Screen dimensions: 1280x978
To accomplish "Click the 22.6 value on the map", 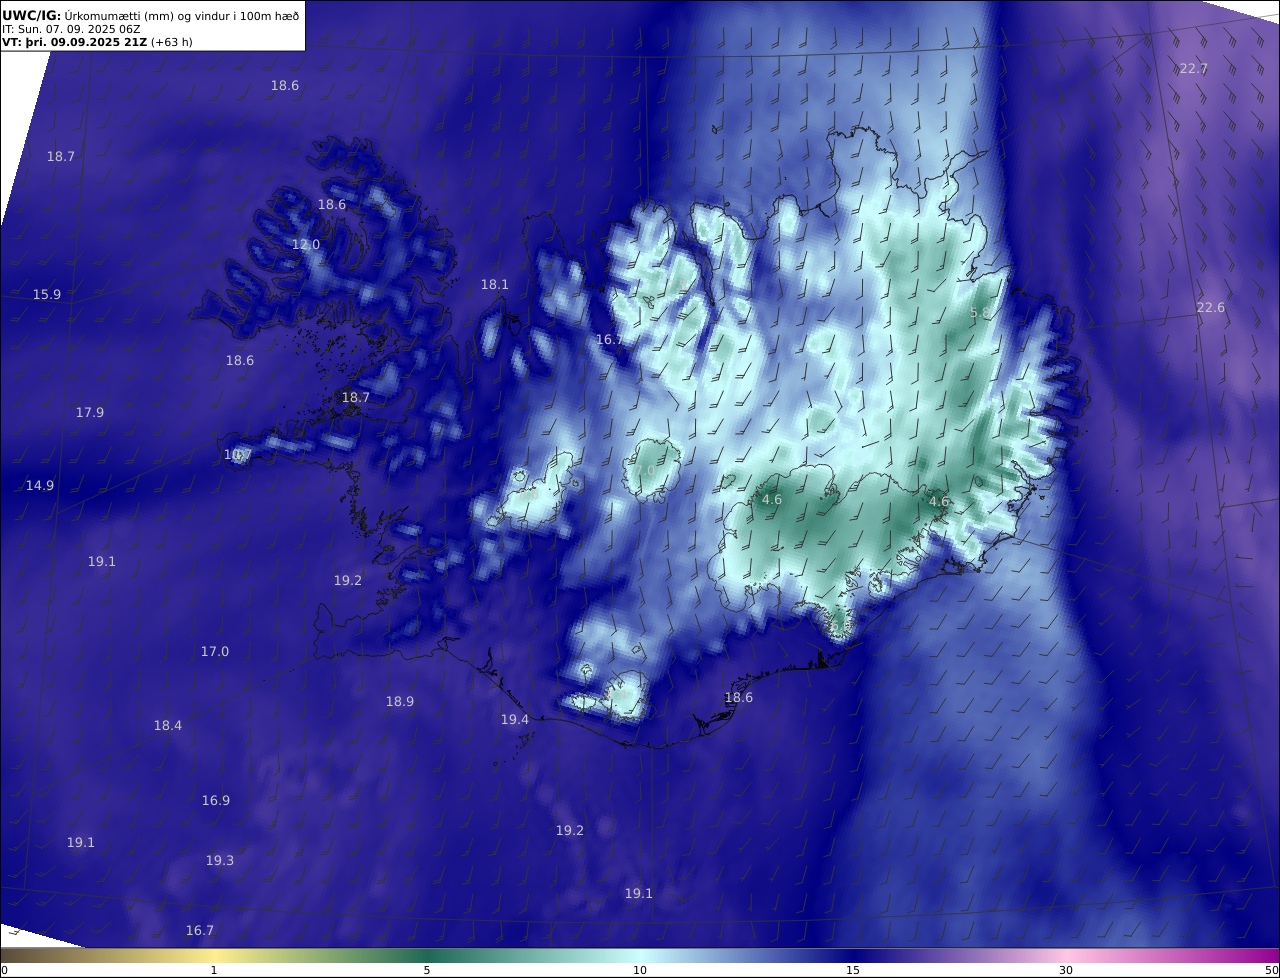I will pyautogui.click(x=1210, y=308).
